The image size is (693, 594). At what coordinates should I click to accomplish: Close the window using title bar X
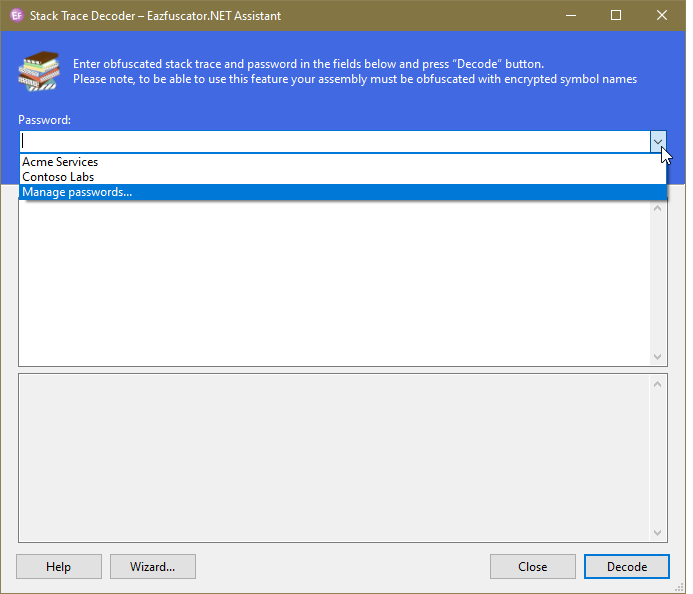pos(662,15)
